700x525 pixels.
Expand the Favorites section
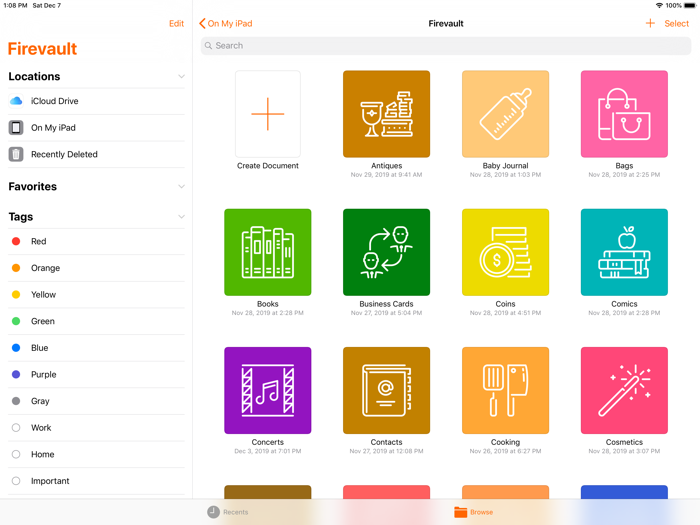click(181, 187)
